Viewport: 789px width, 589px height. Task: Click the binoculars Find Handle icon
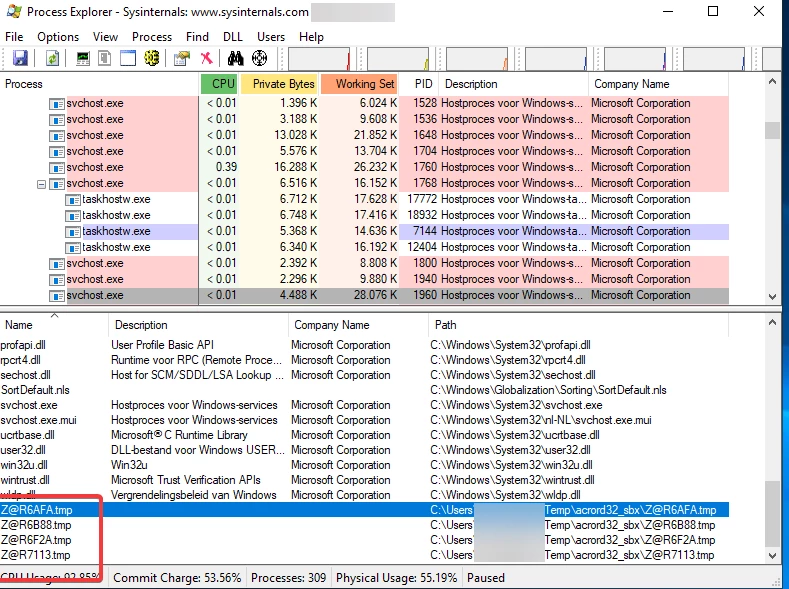click(235, 58)
